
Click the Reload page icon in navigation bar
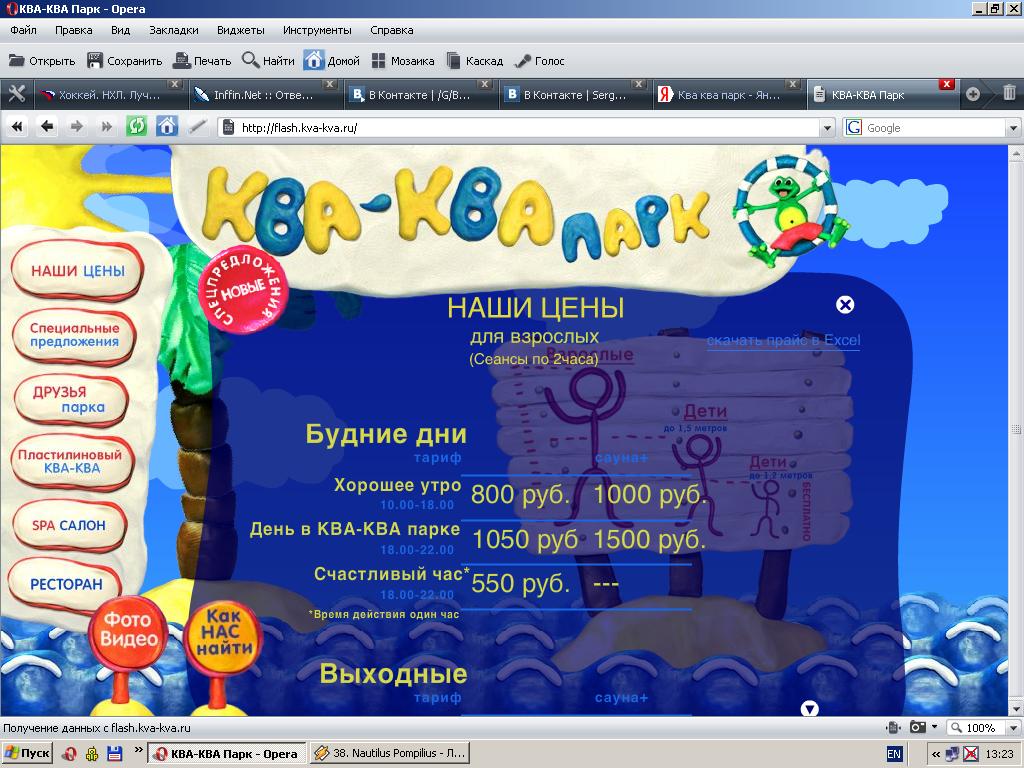136,127
